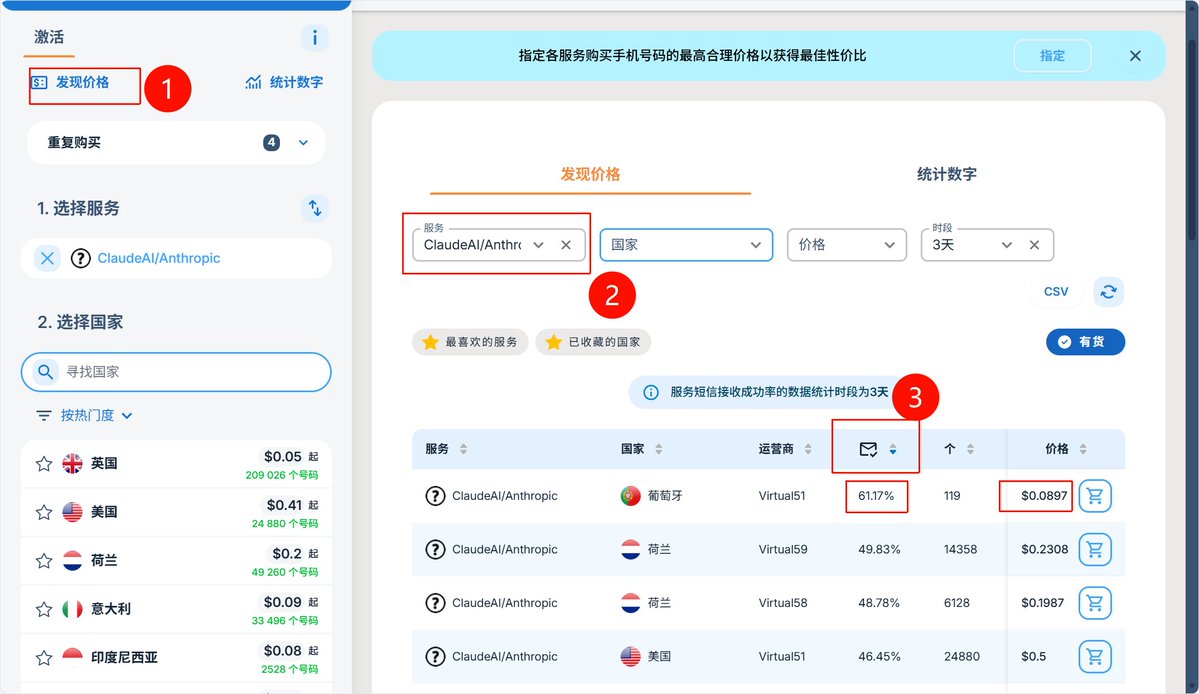Favorite 印度尼西亚 with its star icon

(x=44, y=658)
